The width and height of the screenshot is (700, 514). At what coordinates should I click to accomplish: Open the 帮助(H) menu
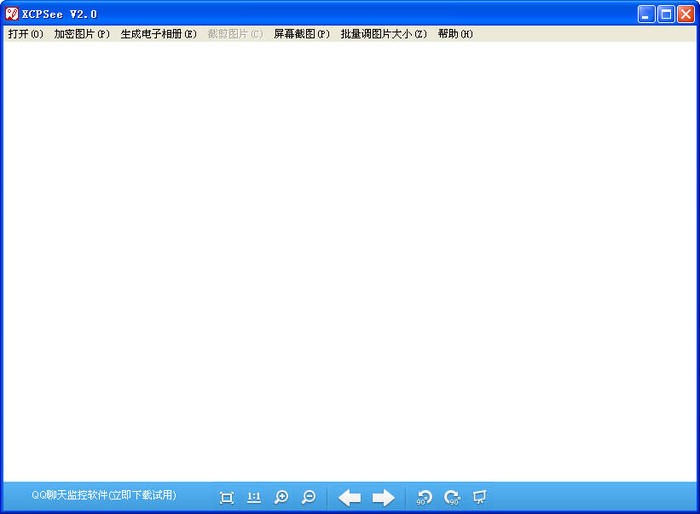click(x=455, y=34)
